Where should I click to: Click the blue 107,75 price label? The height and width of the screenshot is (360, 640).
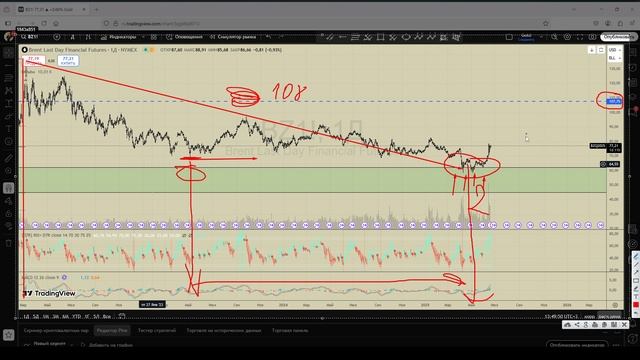pyautogui.click(x=614, y=101)
